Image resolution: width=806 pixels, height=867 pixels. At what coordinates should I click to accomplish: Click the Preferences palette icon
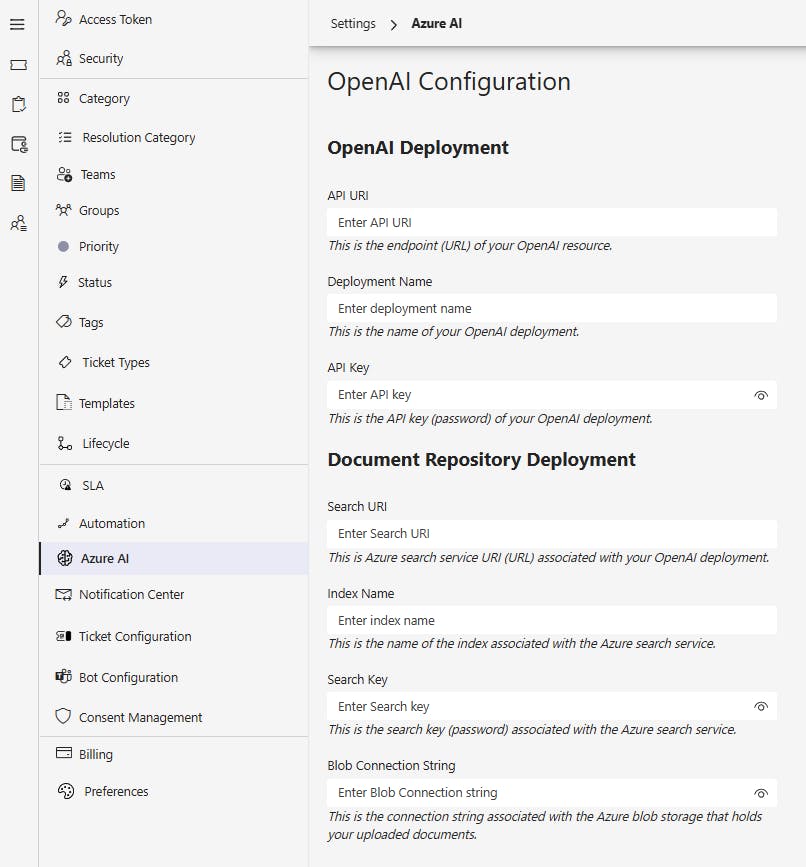[66, 791]
